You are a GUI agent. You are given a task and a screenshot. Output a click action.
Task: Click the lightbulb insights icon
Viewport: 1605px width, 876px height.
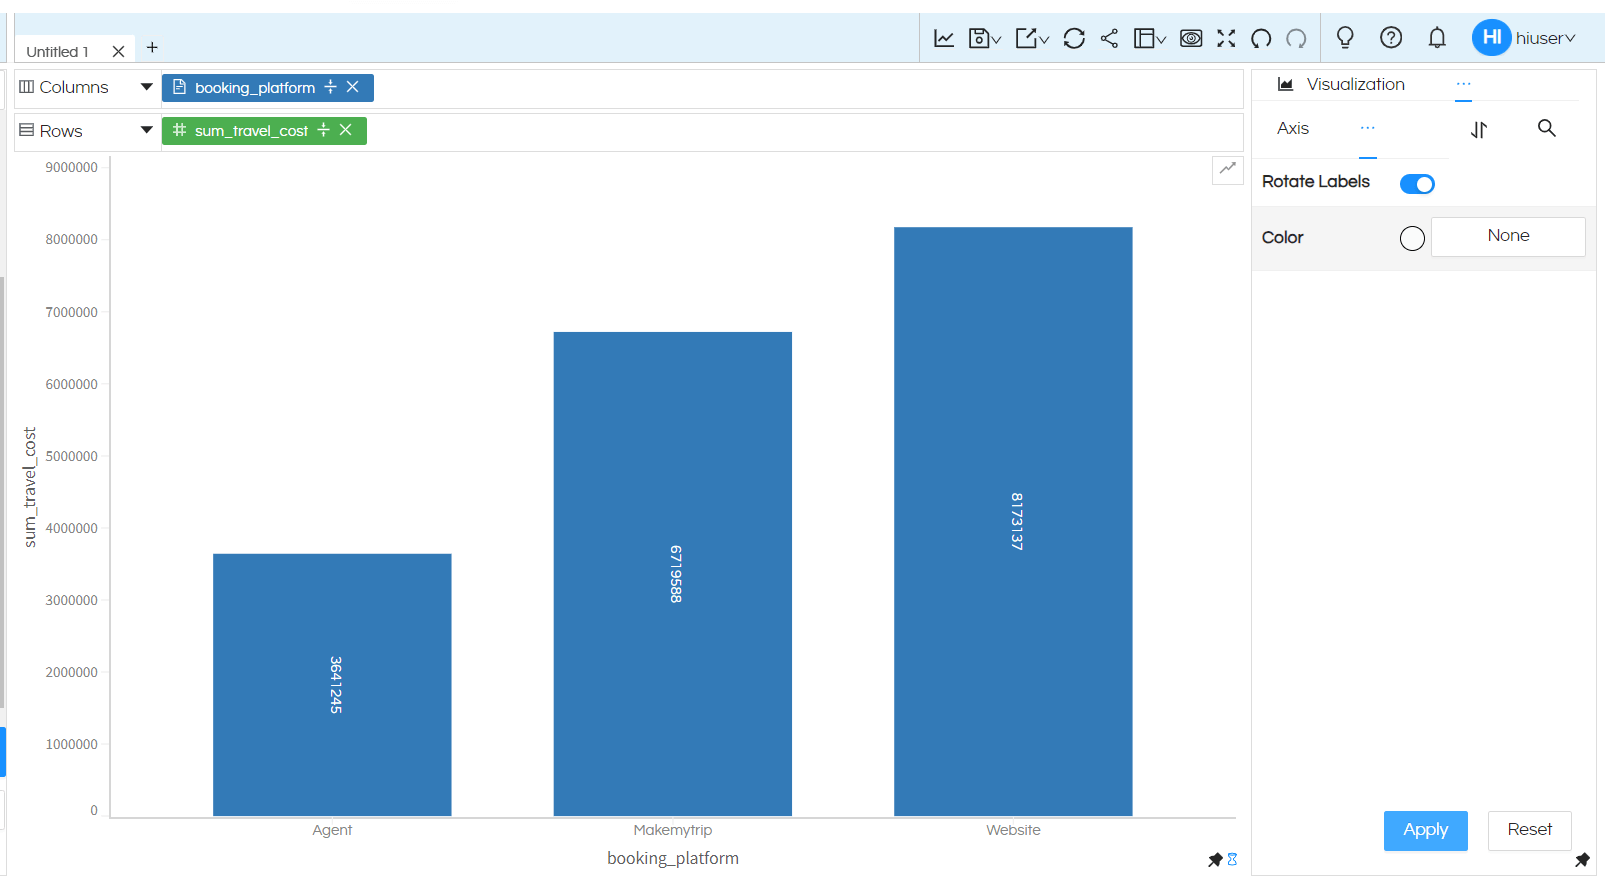click(1345, 38)
